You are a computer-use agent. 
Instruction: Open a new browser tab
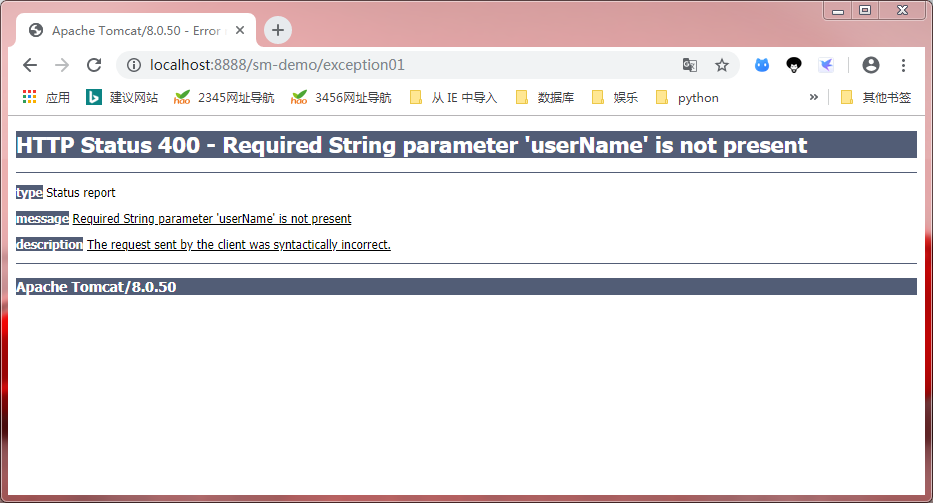coord(278,30)
